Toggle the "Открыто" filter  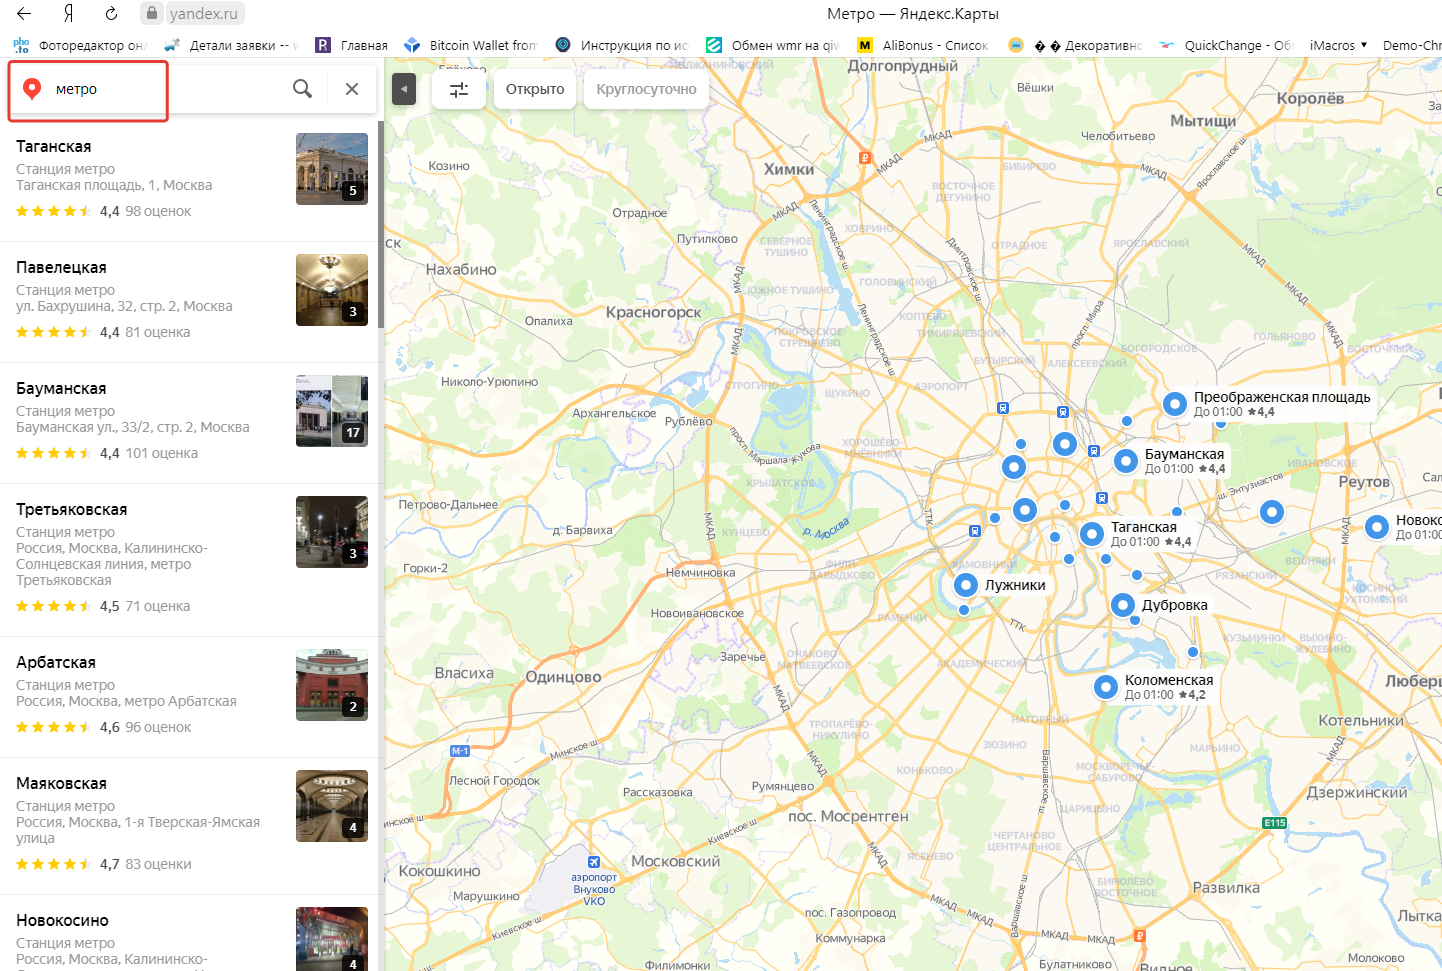[535, 89]
